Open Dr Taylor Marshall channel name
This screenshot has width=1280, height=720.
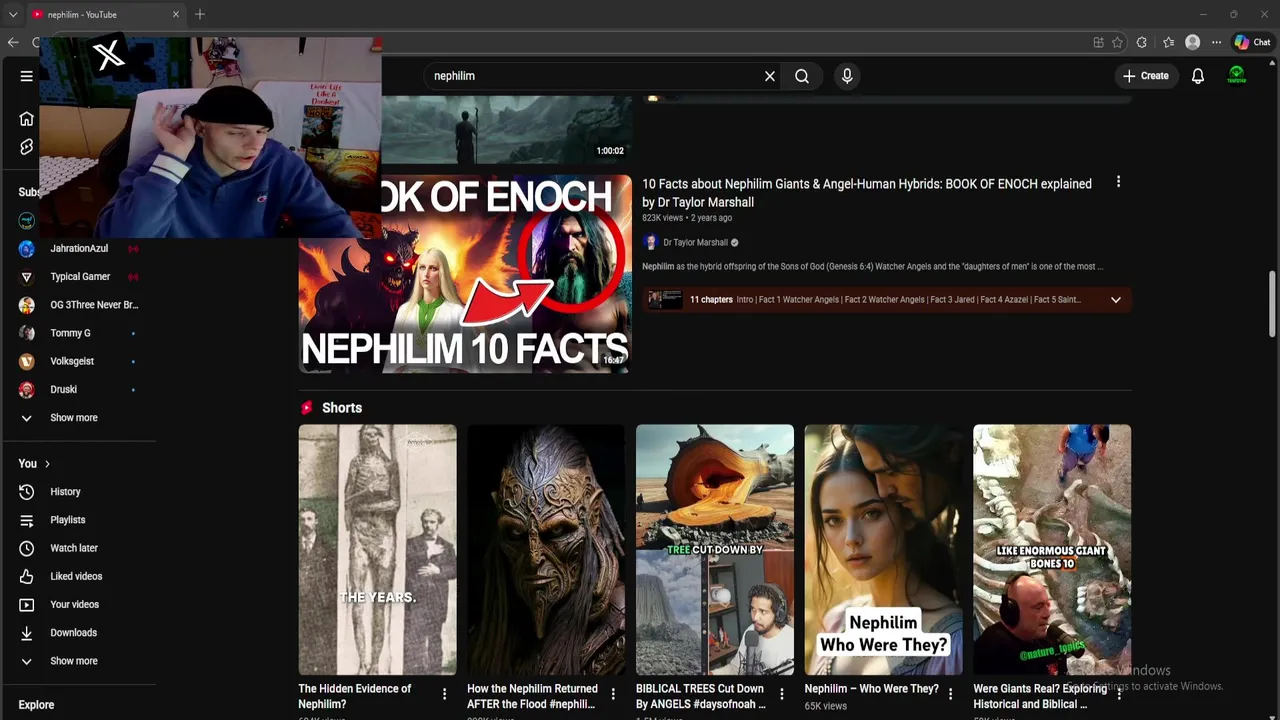pos(695,242)
